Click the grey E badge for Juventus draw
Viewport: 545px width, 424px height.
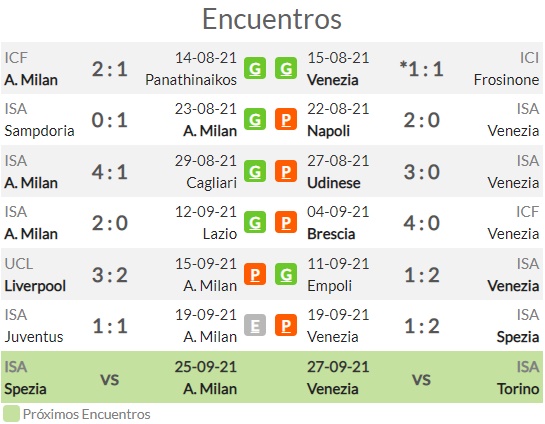[255, 325]
